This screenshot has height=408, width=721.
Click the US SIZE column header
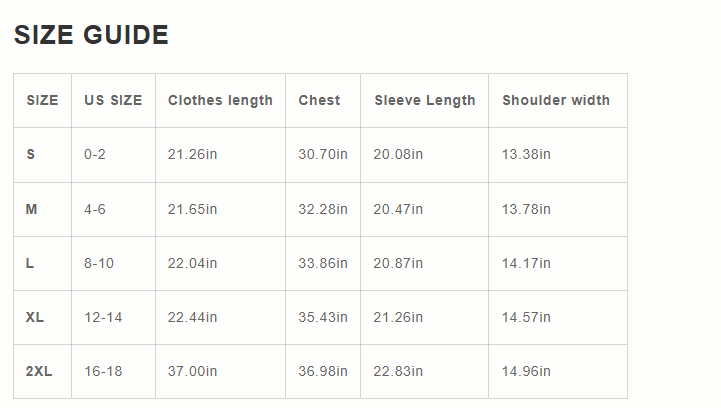click(113, 100)
